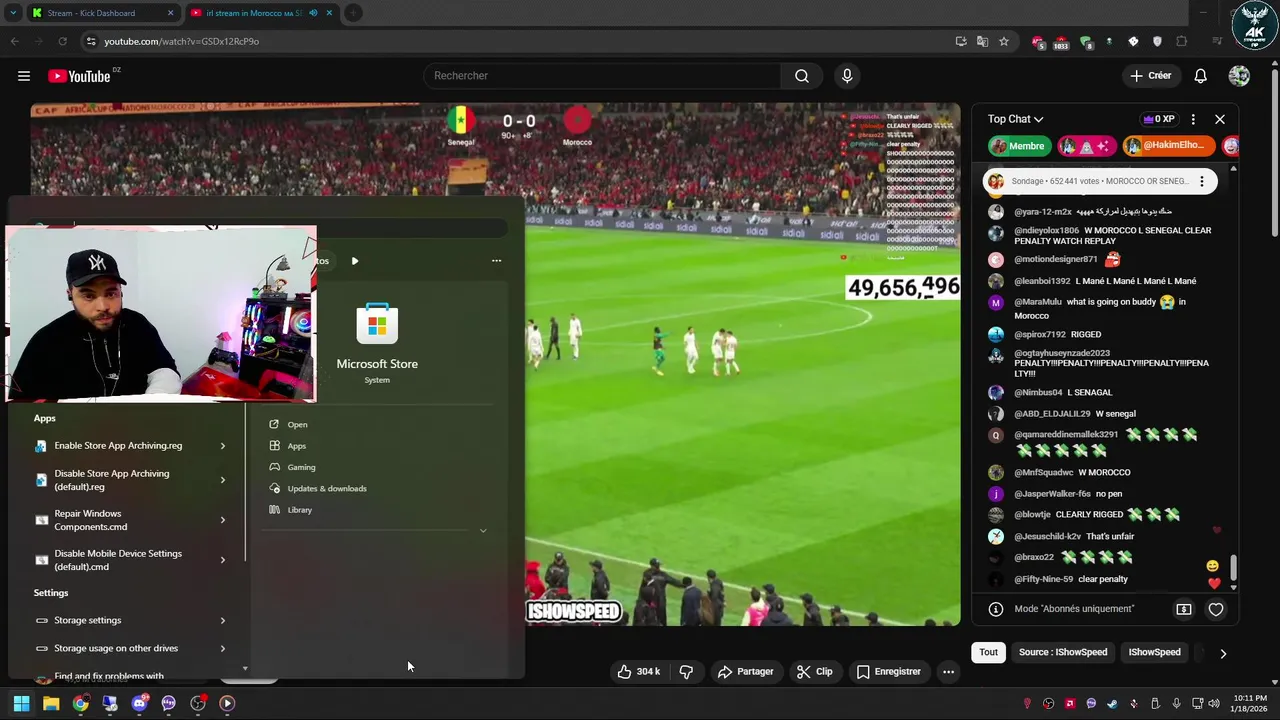The height and width of the screenshot is (720, 1280).
Task: Mute the irl stream in Morocco tab audio
Action: click(313, 13)
